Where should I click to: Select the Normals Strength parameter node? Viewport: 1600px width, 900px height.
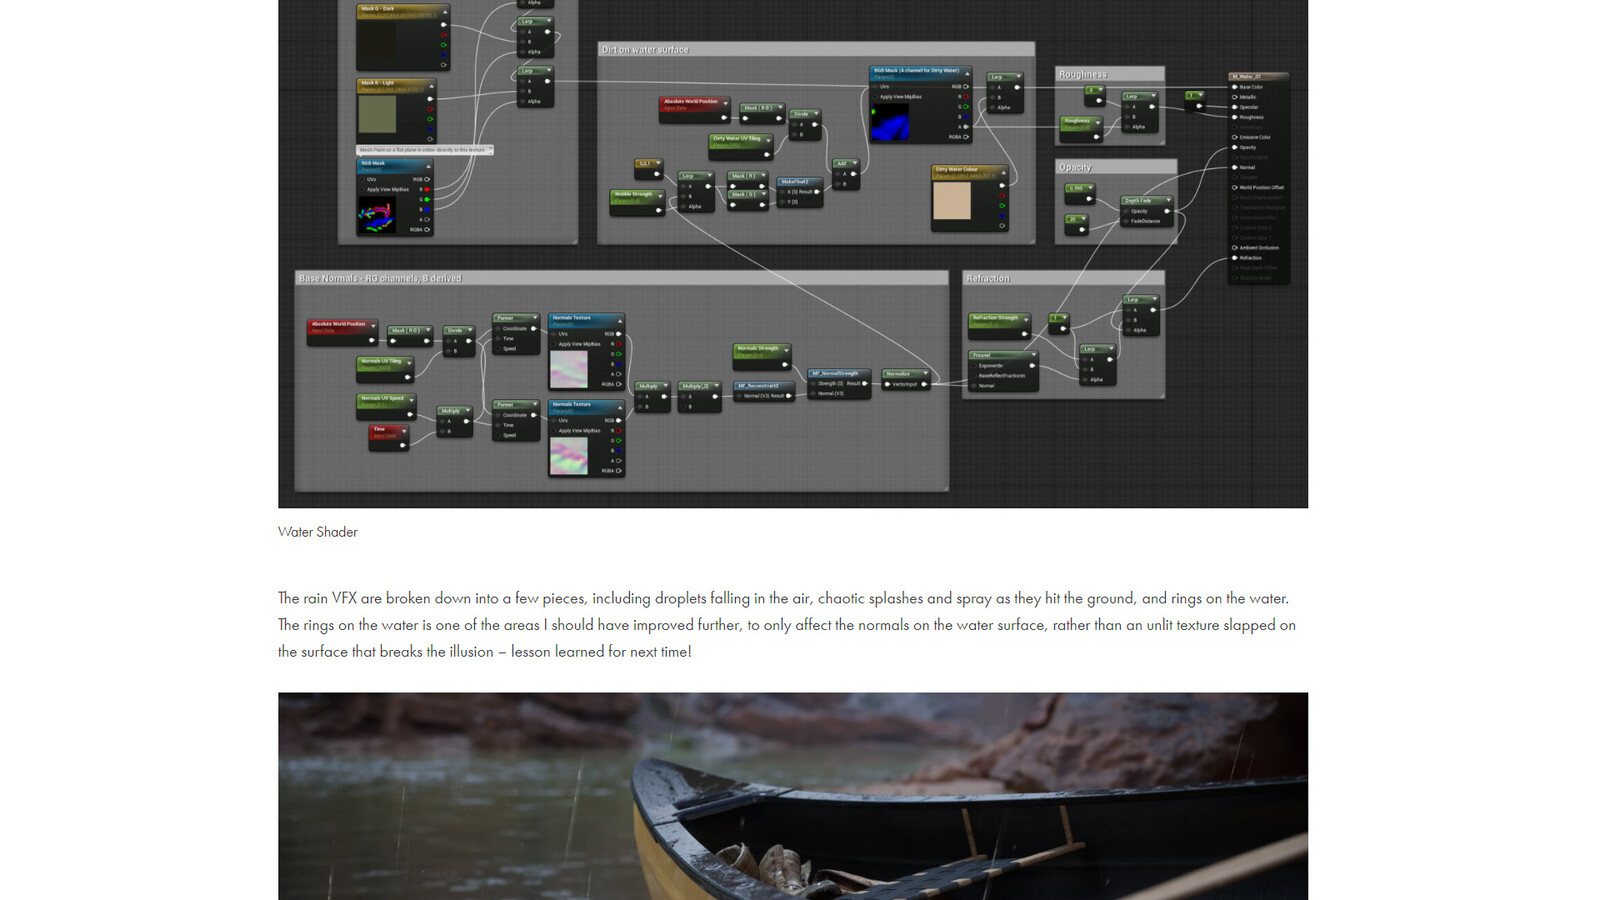pos(762,356)
